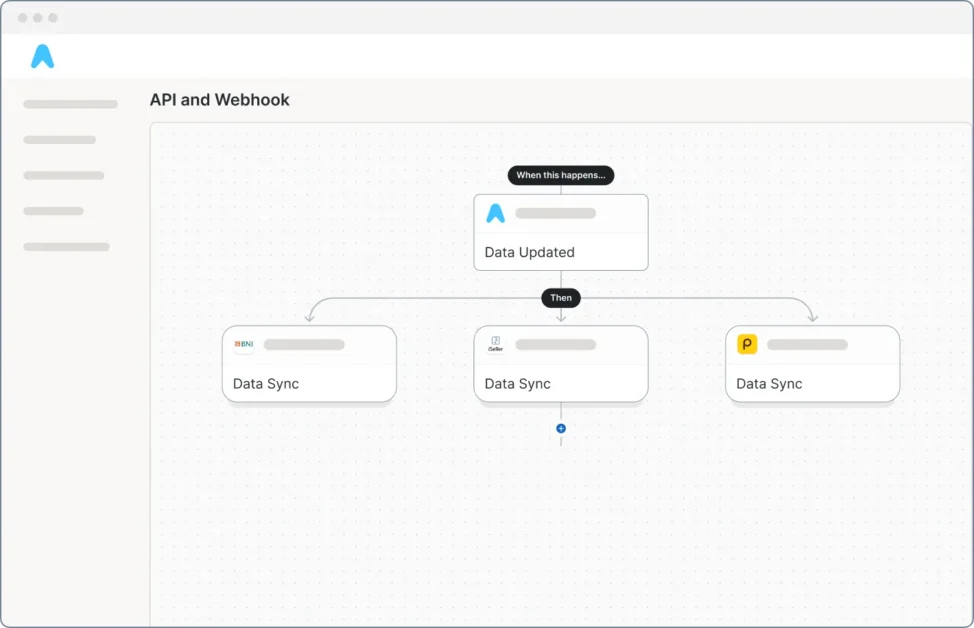The height and width of the screenshot is (628, 974).
Task: Select the iSeller logo icon
Action: point(495,345)
